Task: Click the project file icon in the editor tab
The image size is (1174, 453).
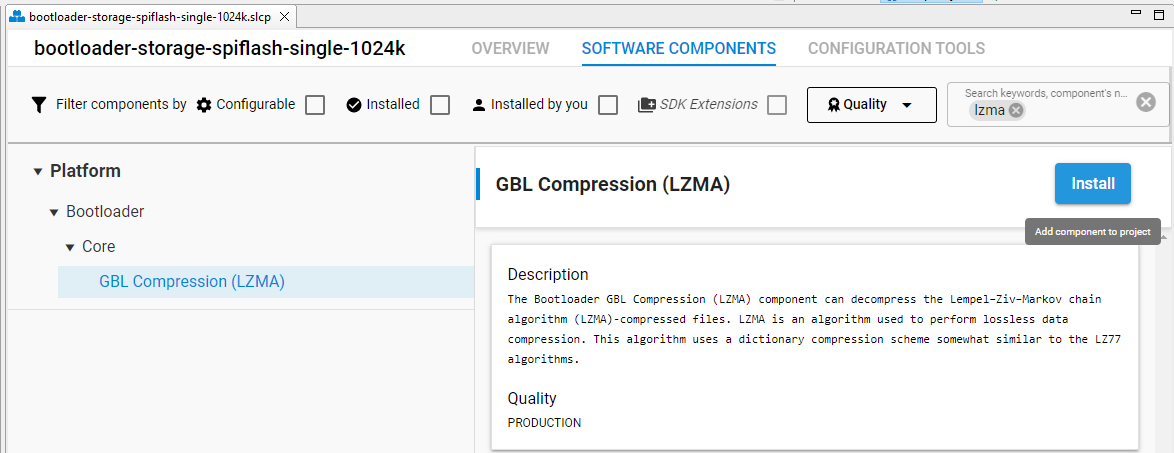Action: pyautogui.click(x=17, y=16)
